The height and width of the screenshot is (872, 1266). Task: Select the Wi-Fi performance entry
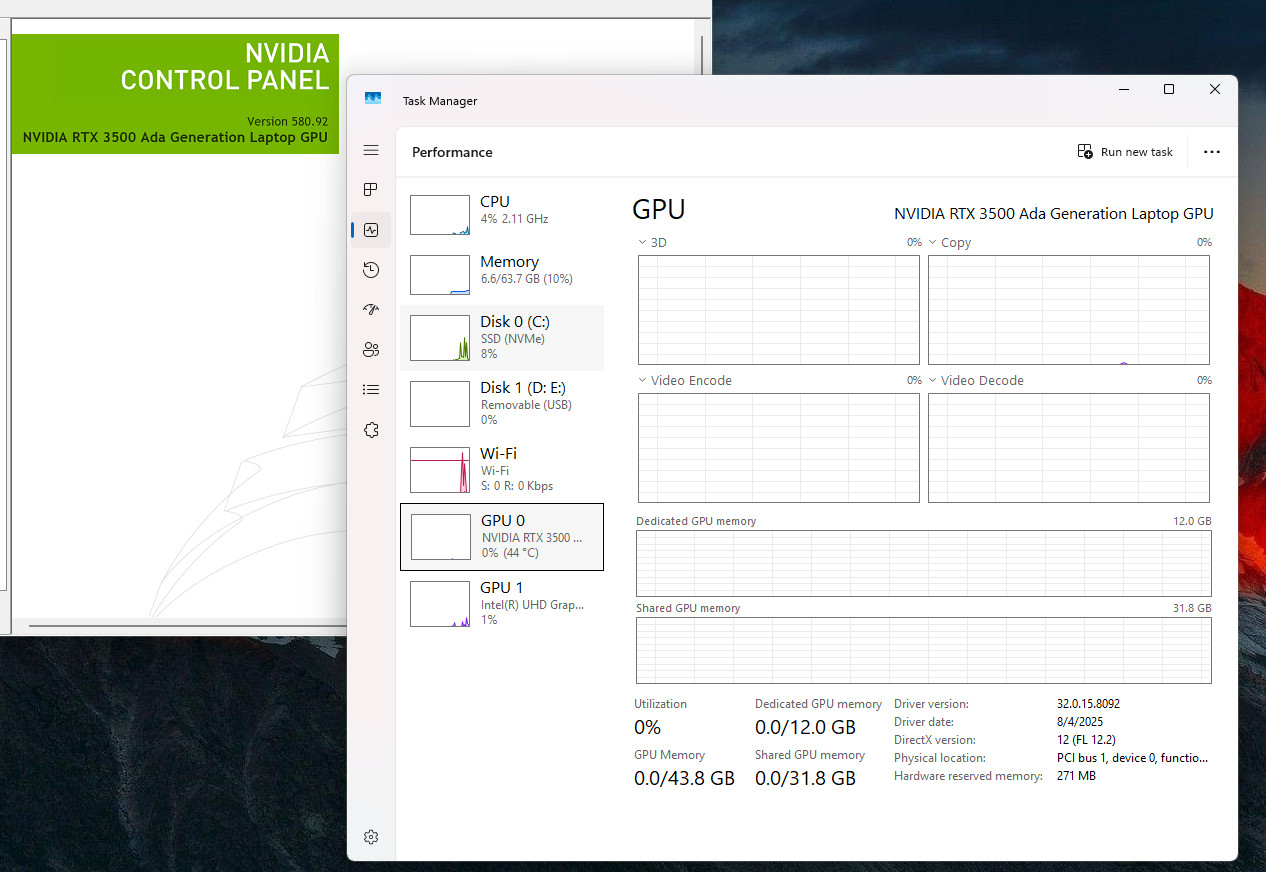point(502,469)
